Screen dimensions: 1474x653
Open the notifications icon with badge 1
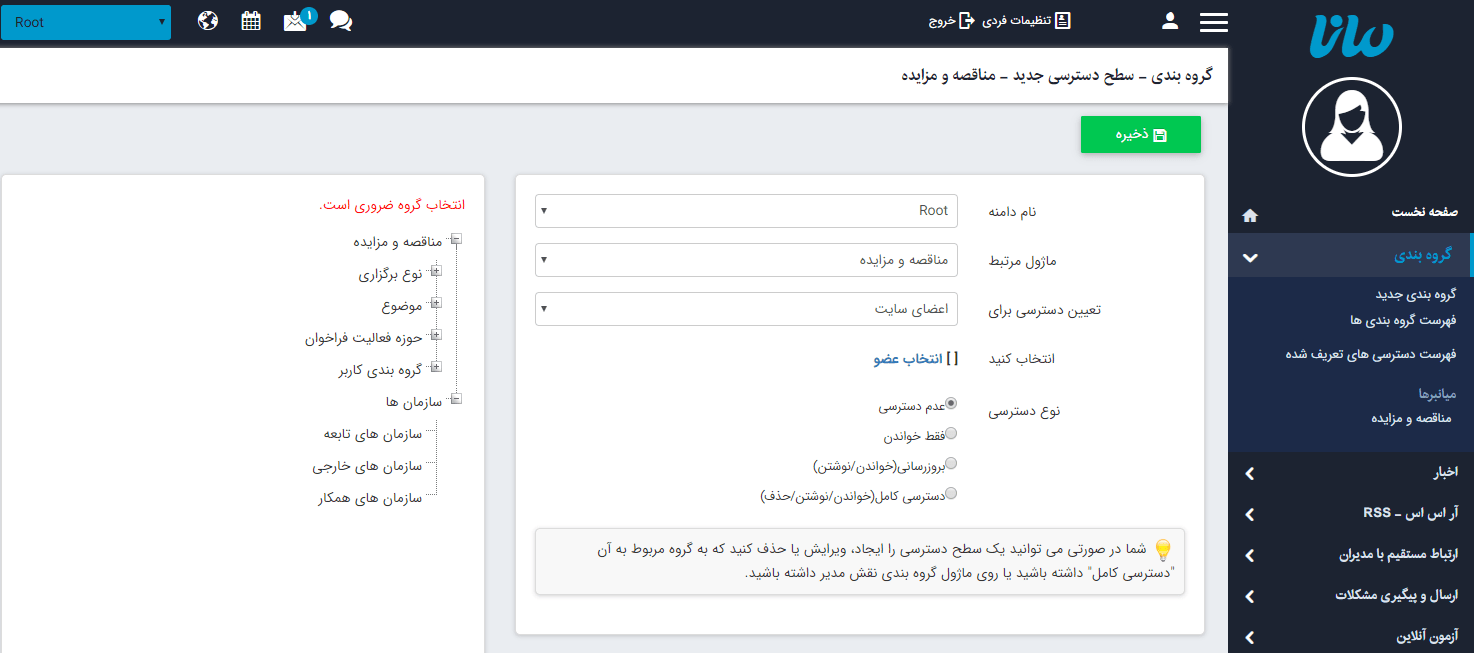295,22
